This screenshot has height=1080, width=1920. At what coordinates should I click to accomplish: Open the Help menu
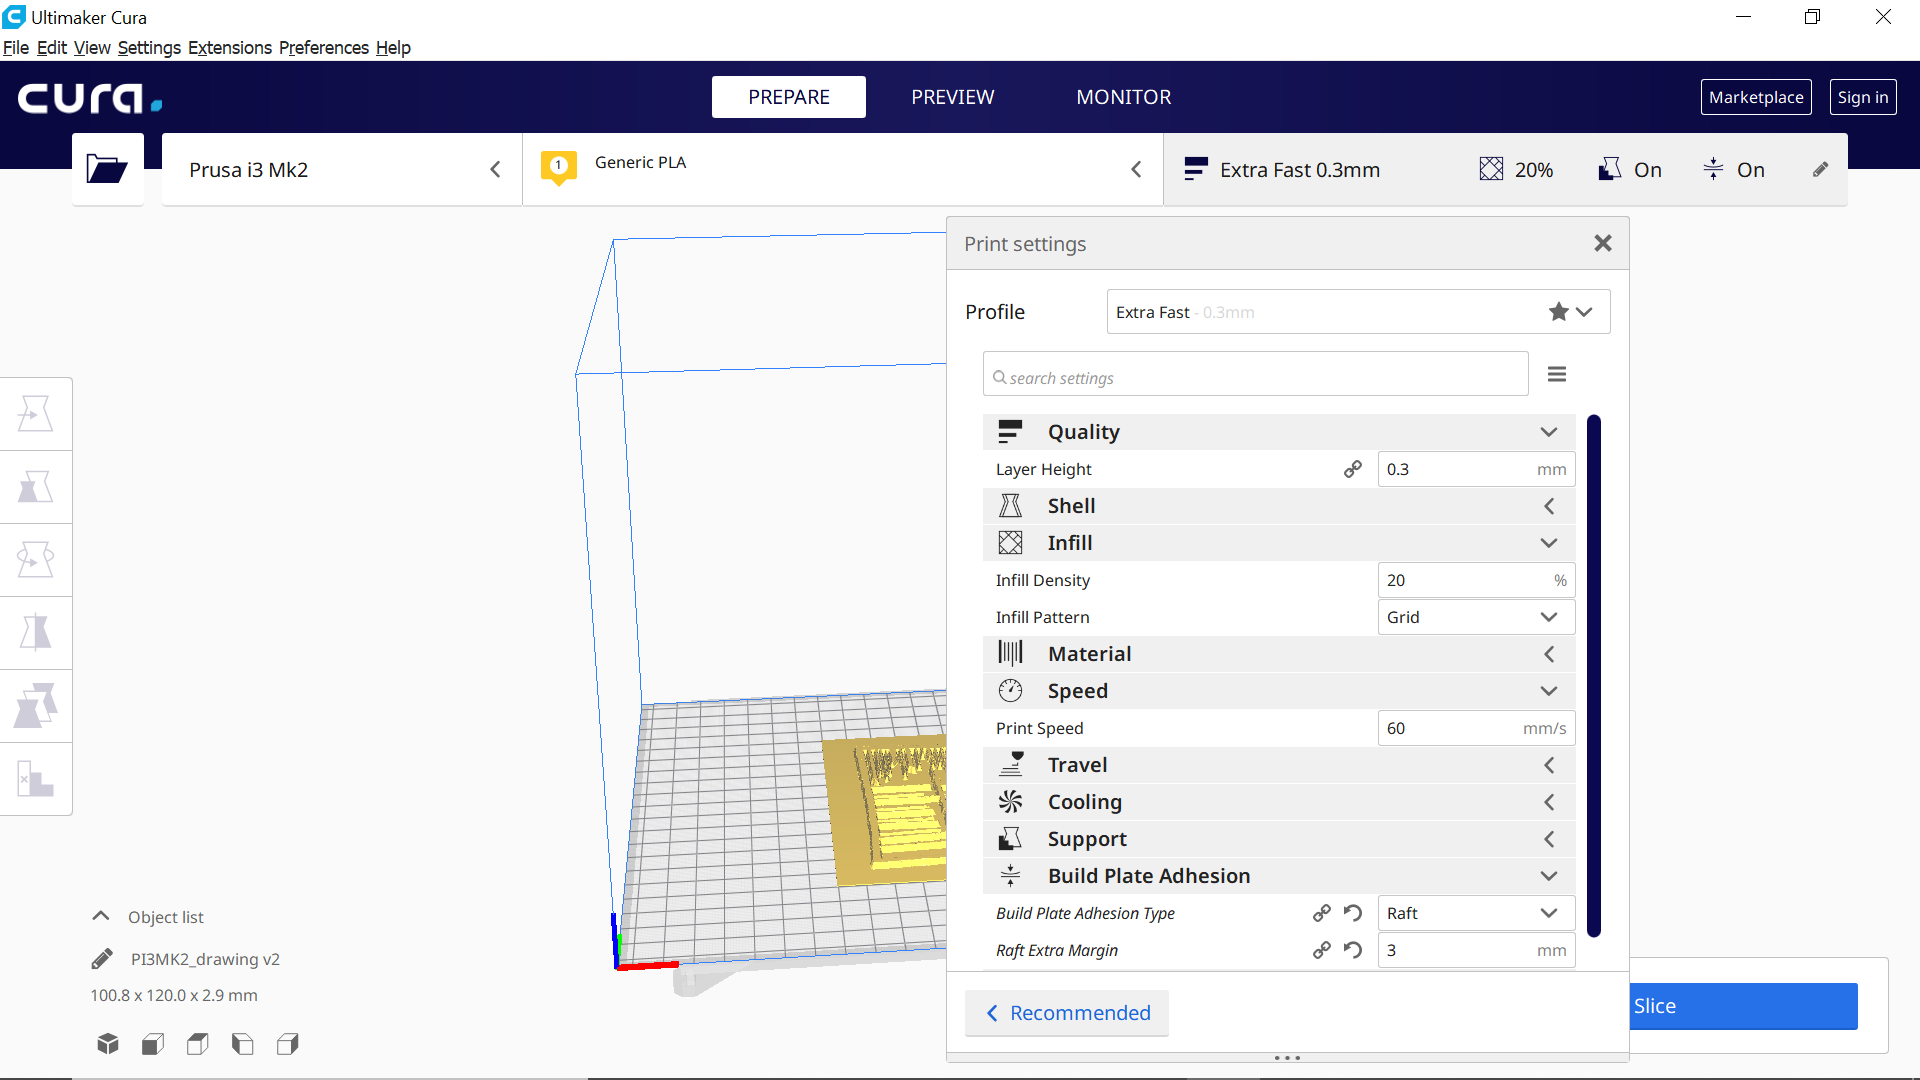point(393,48)
